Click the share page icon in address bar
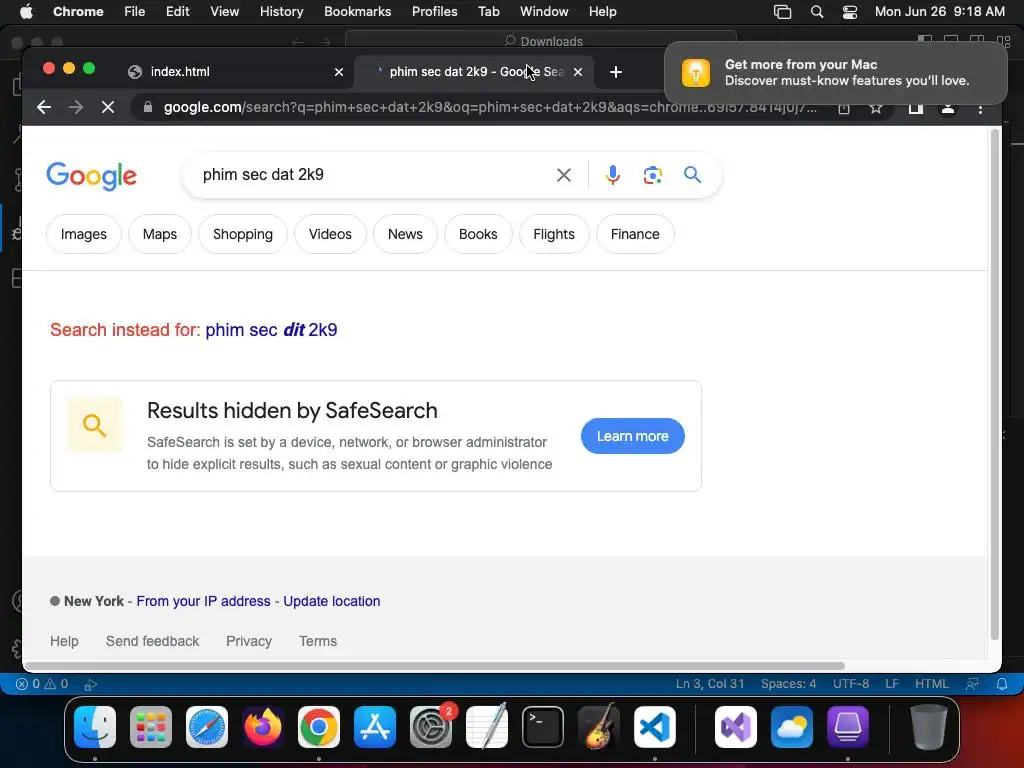 (844, 108)
